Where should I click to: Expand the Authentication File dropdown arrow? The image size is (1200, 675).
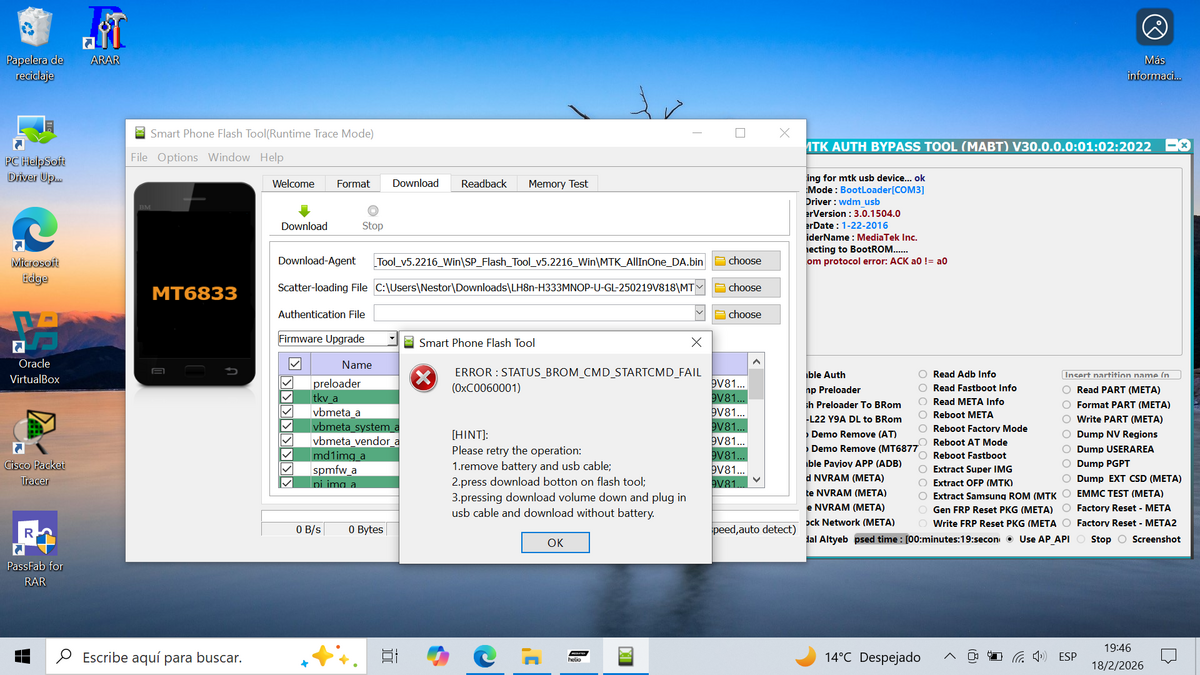[699, 314]
